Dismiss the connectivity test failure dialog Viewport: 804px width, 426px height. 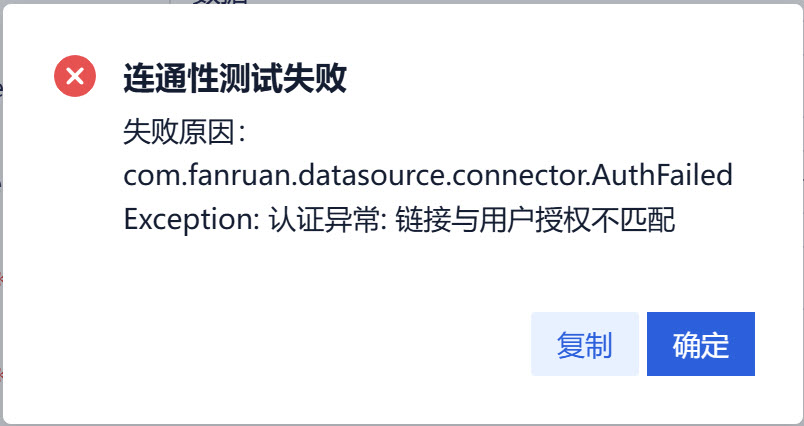click(x=700, y=345)
